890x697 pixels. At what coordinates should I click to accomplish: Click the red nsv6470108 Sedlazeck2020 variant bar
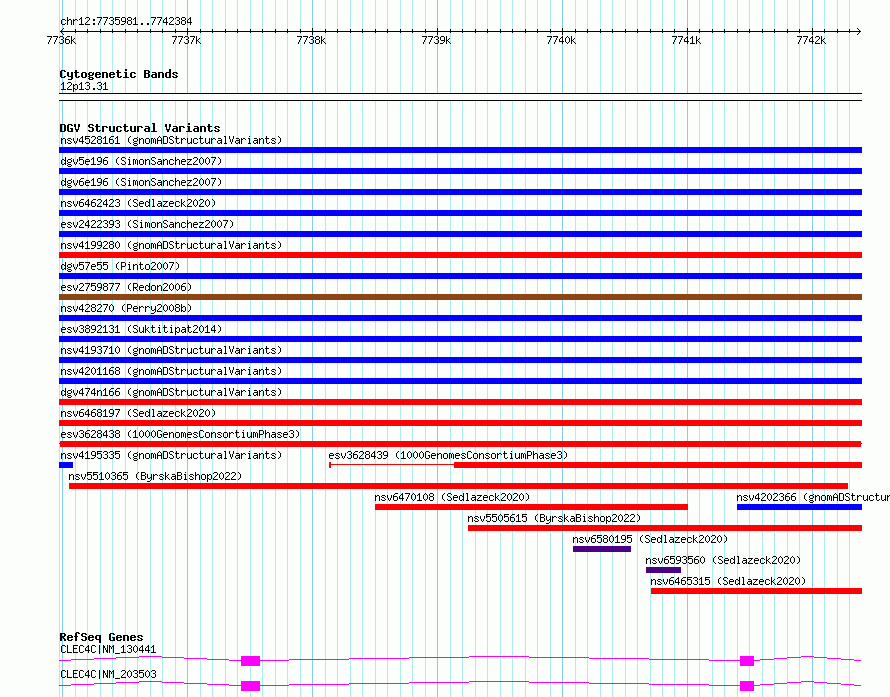(531, 507)
